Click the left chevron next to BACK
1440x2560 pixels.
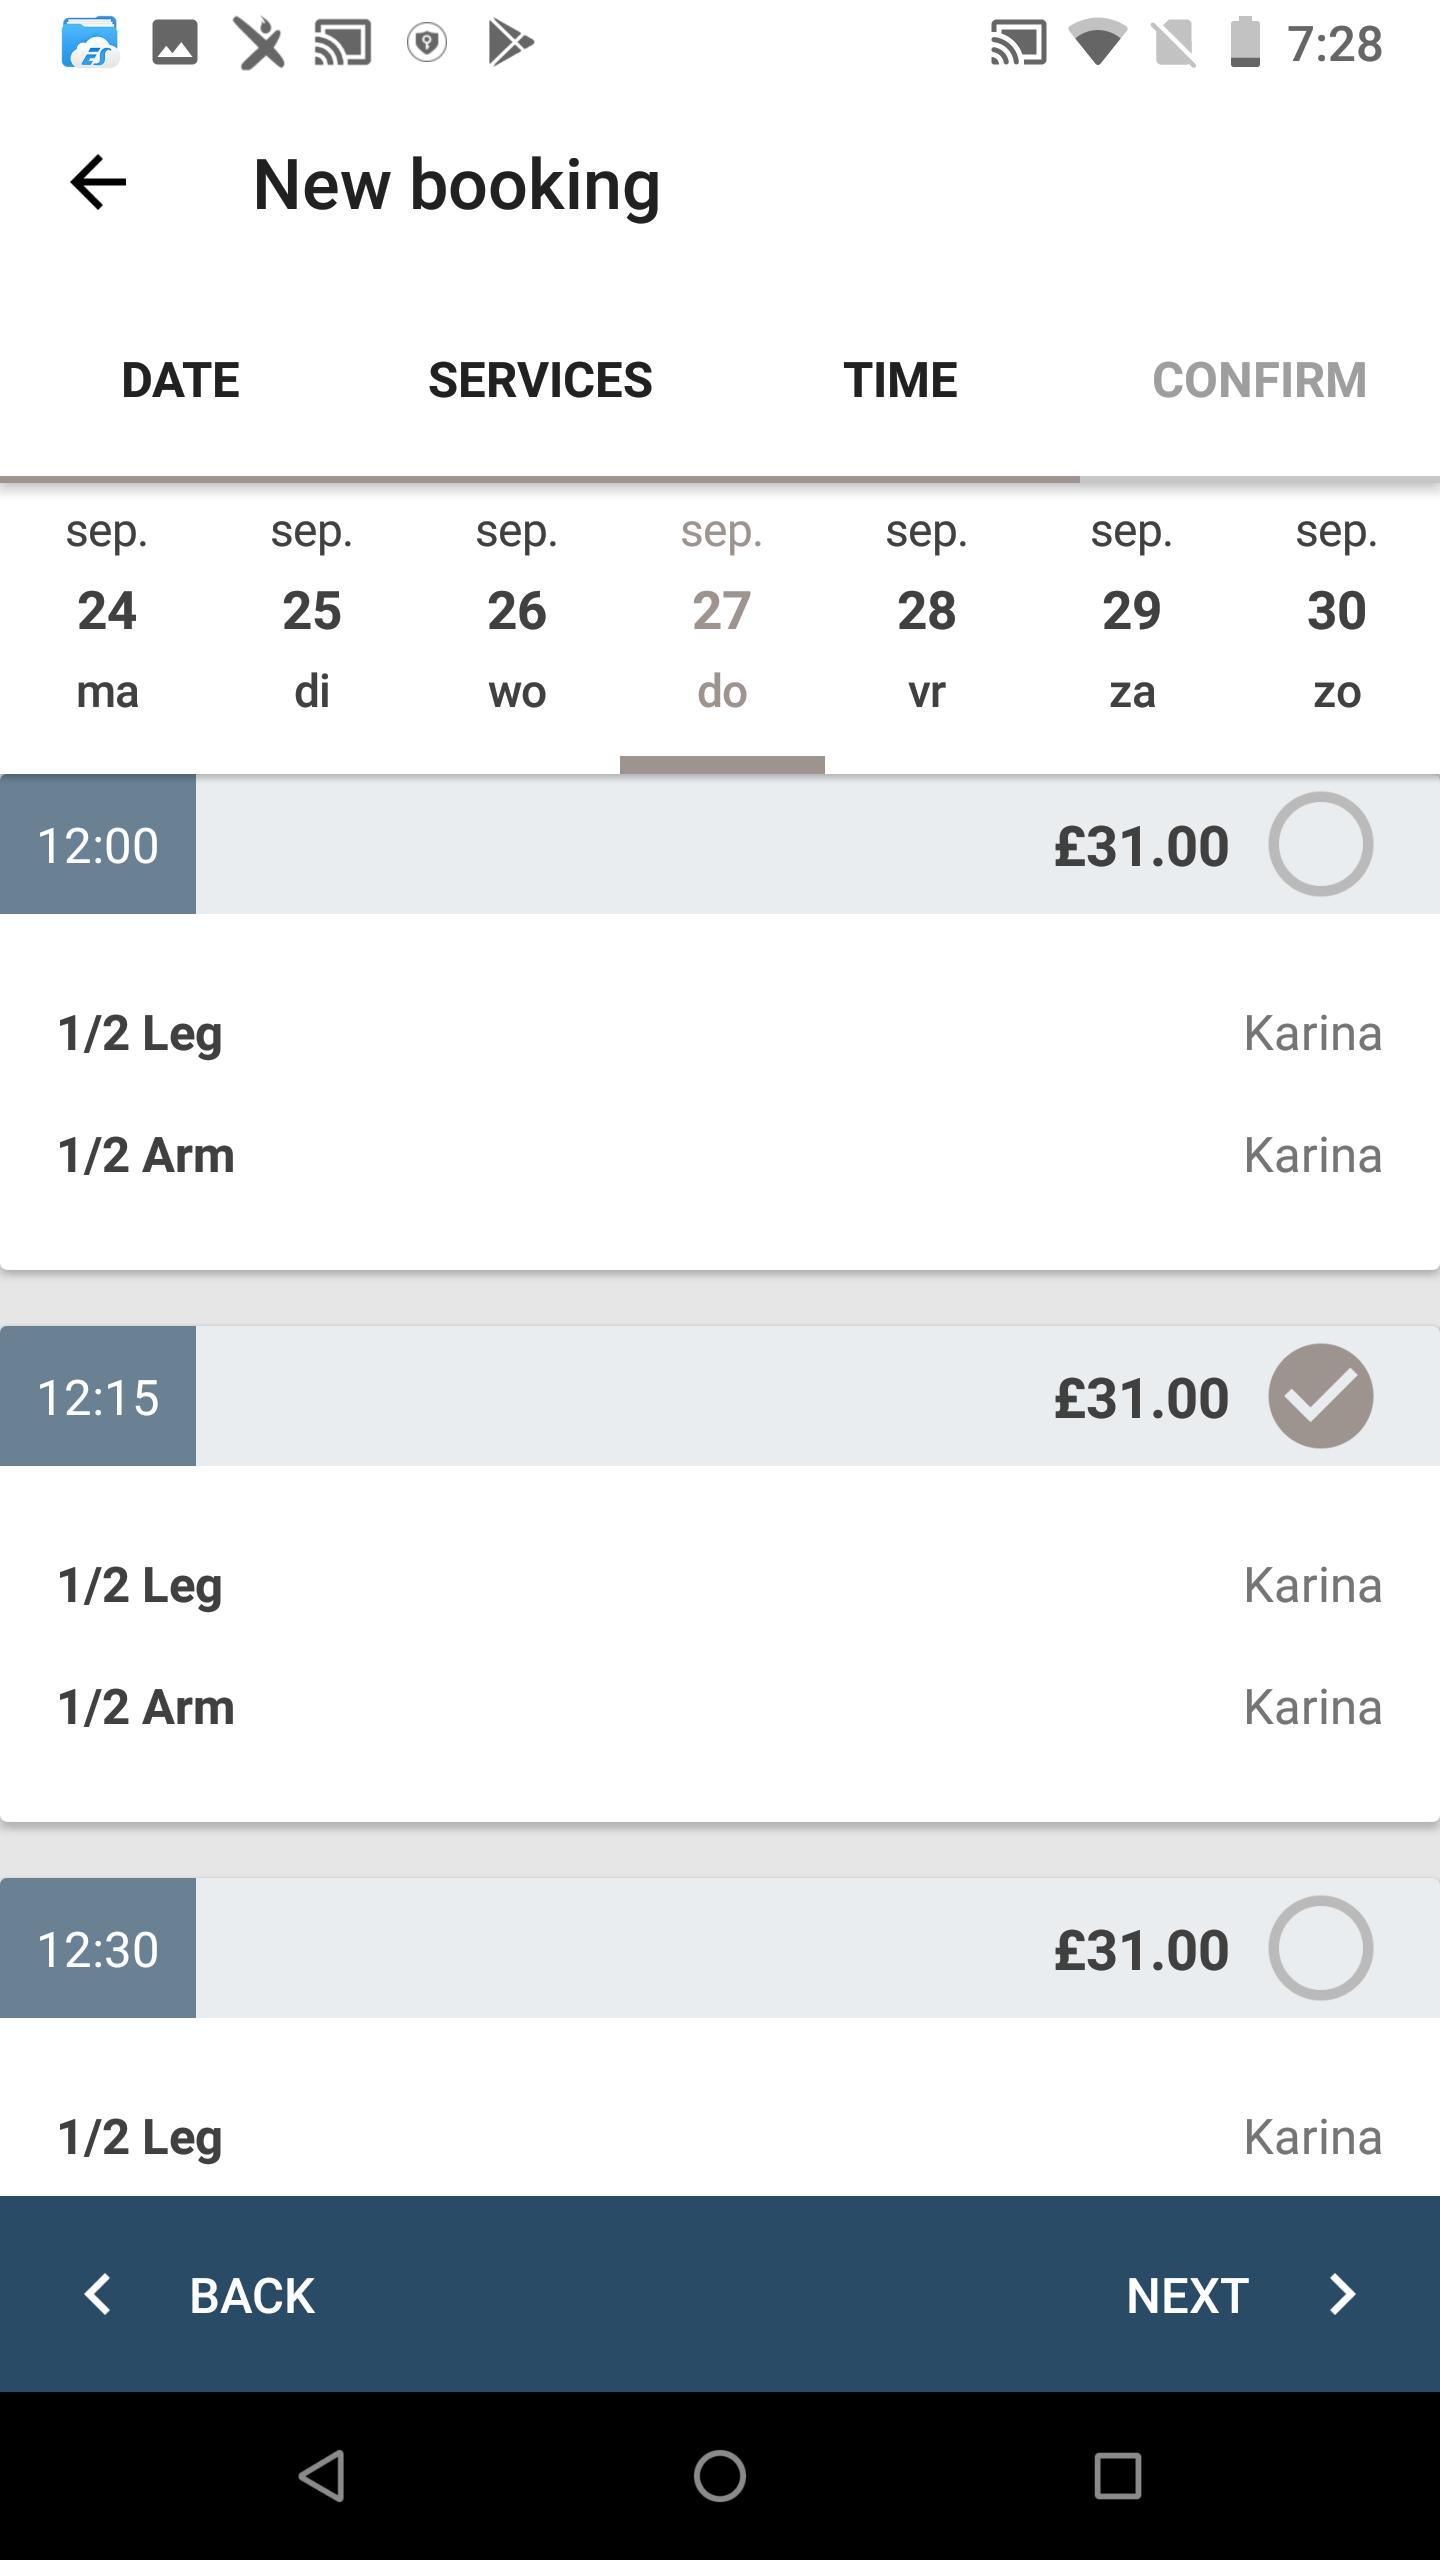(x=98, y=2294)
